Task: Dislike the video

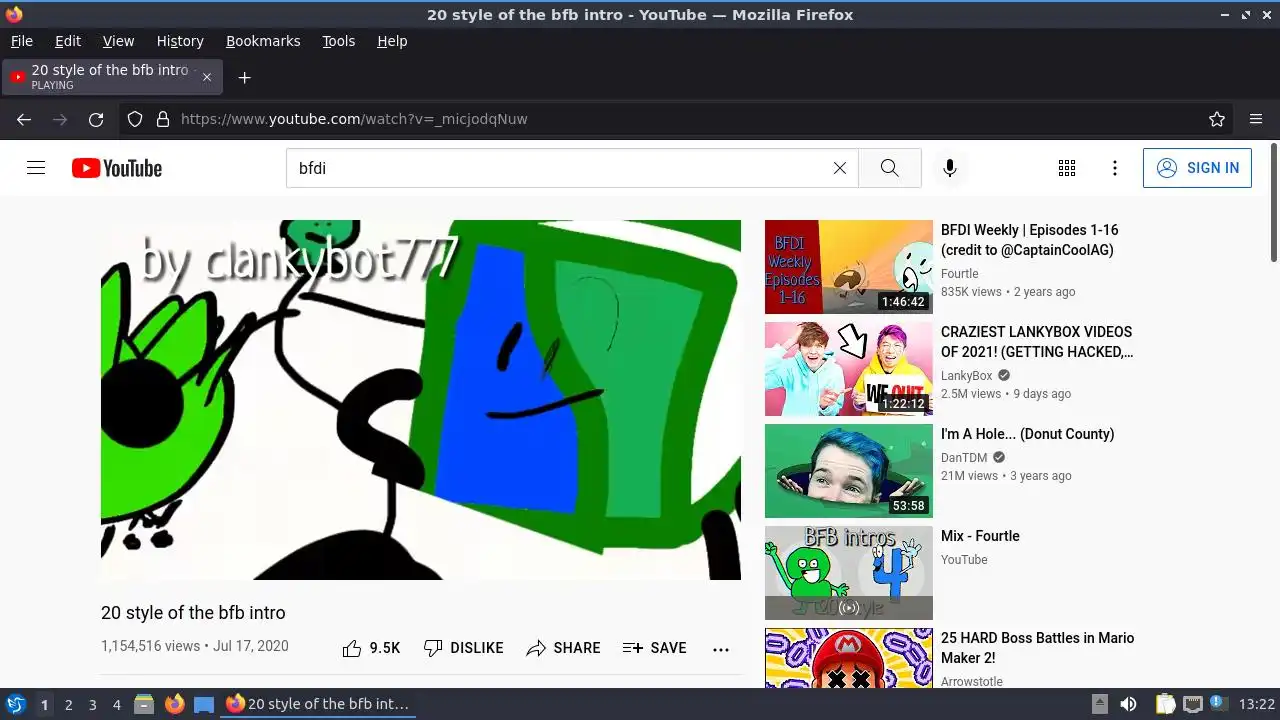Action: (x=463, y=648)
